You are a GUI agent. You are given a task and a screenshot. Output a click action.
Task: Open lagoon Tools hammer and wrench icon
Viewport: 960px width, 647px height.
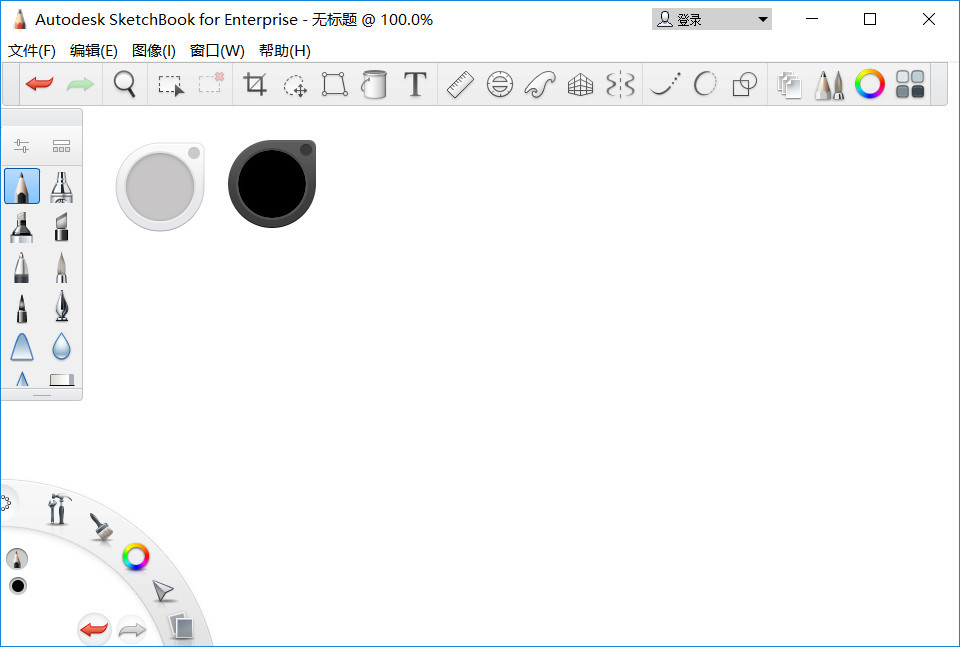[58, 509]
